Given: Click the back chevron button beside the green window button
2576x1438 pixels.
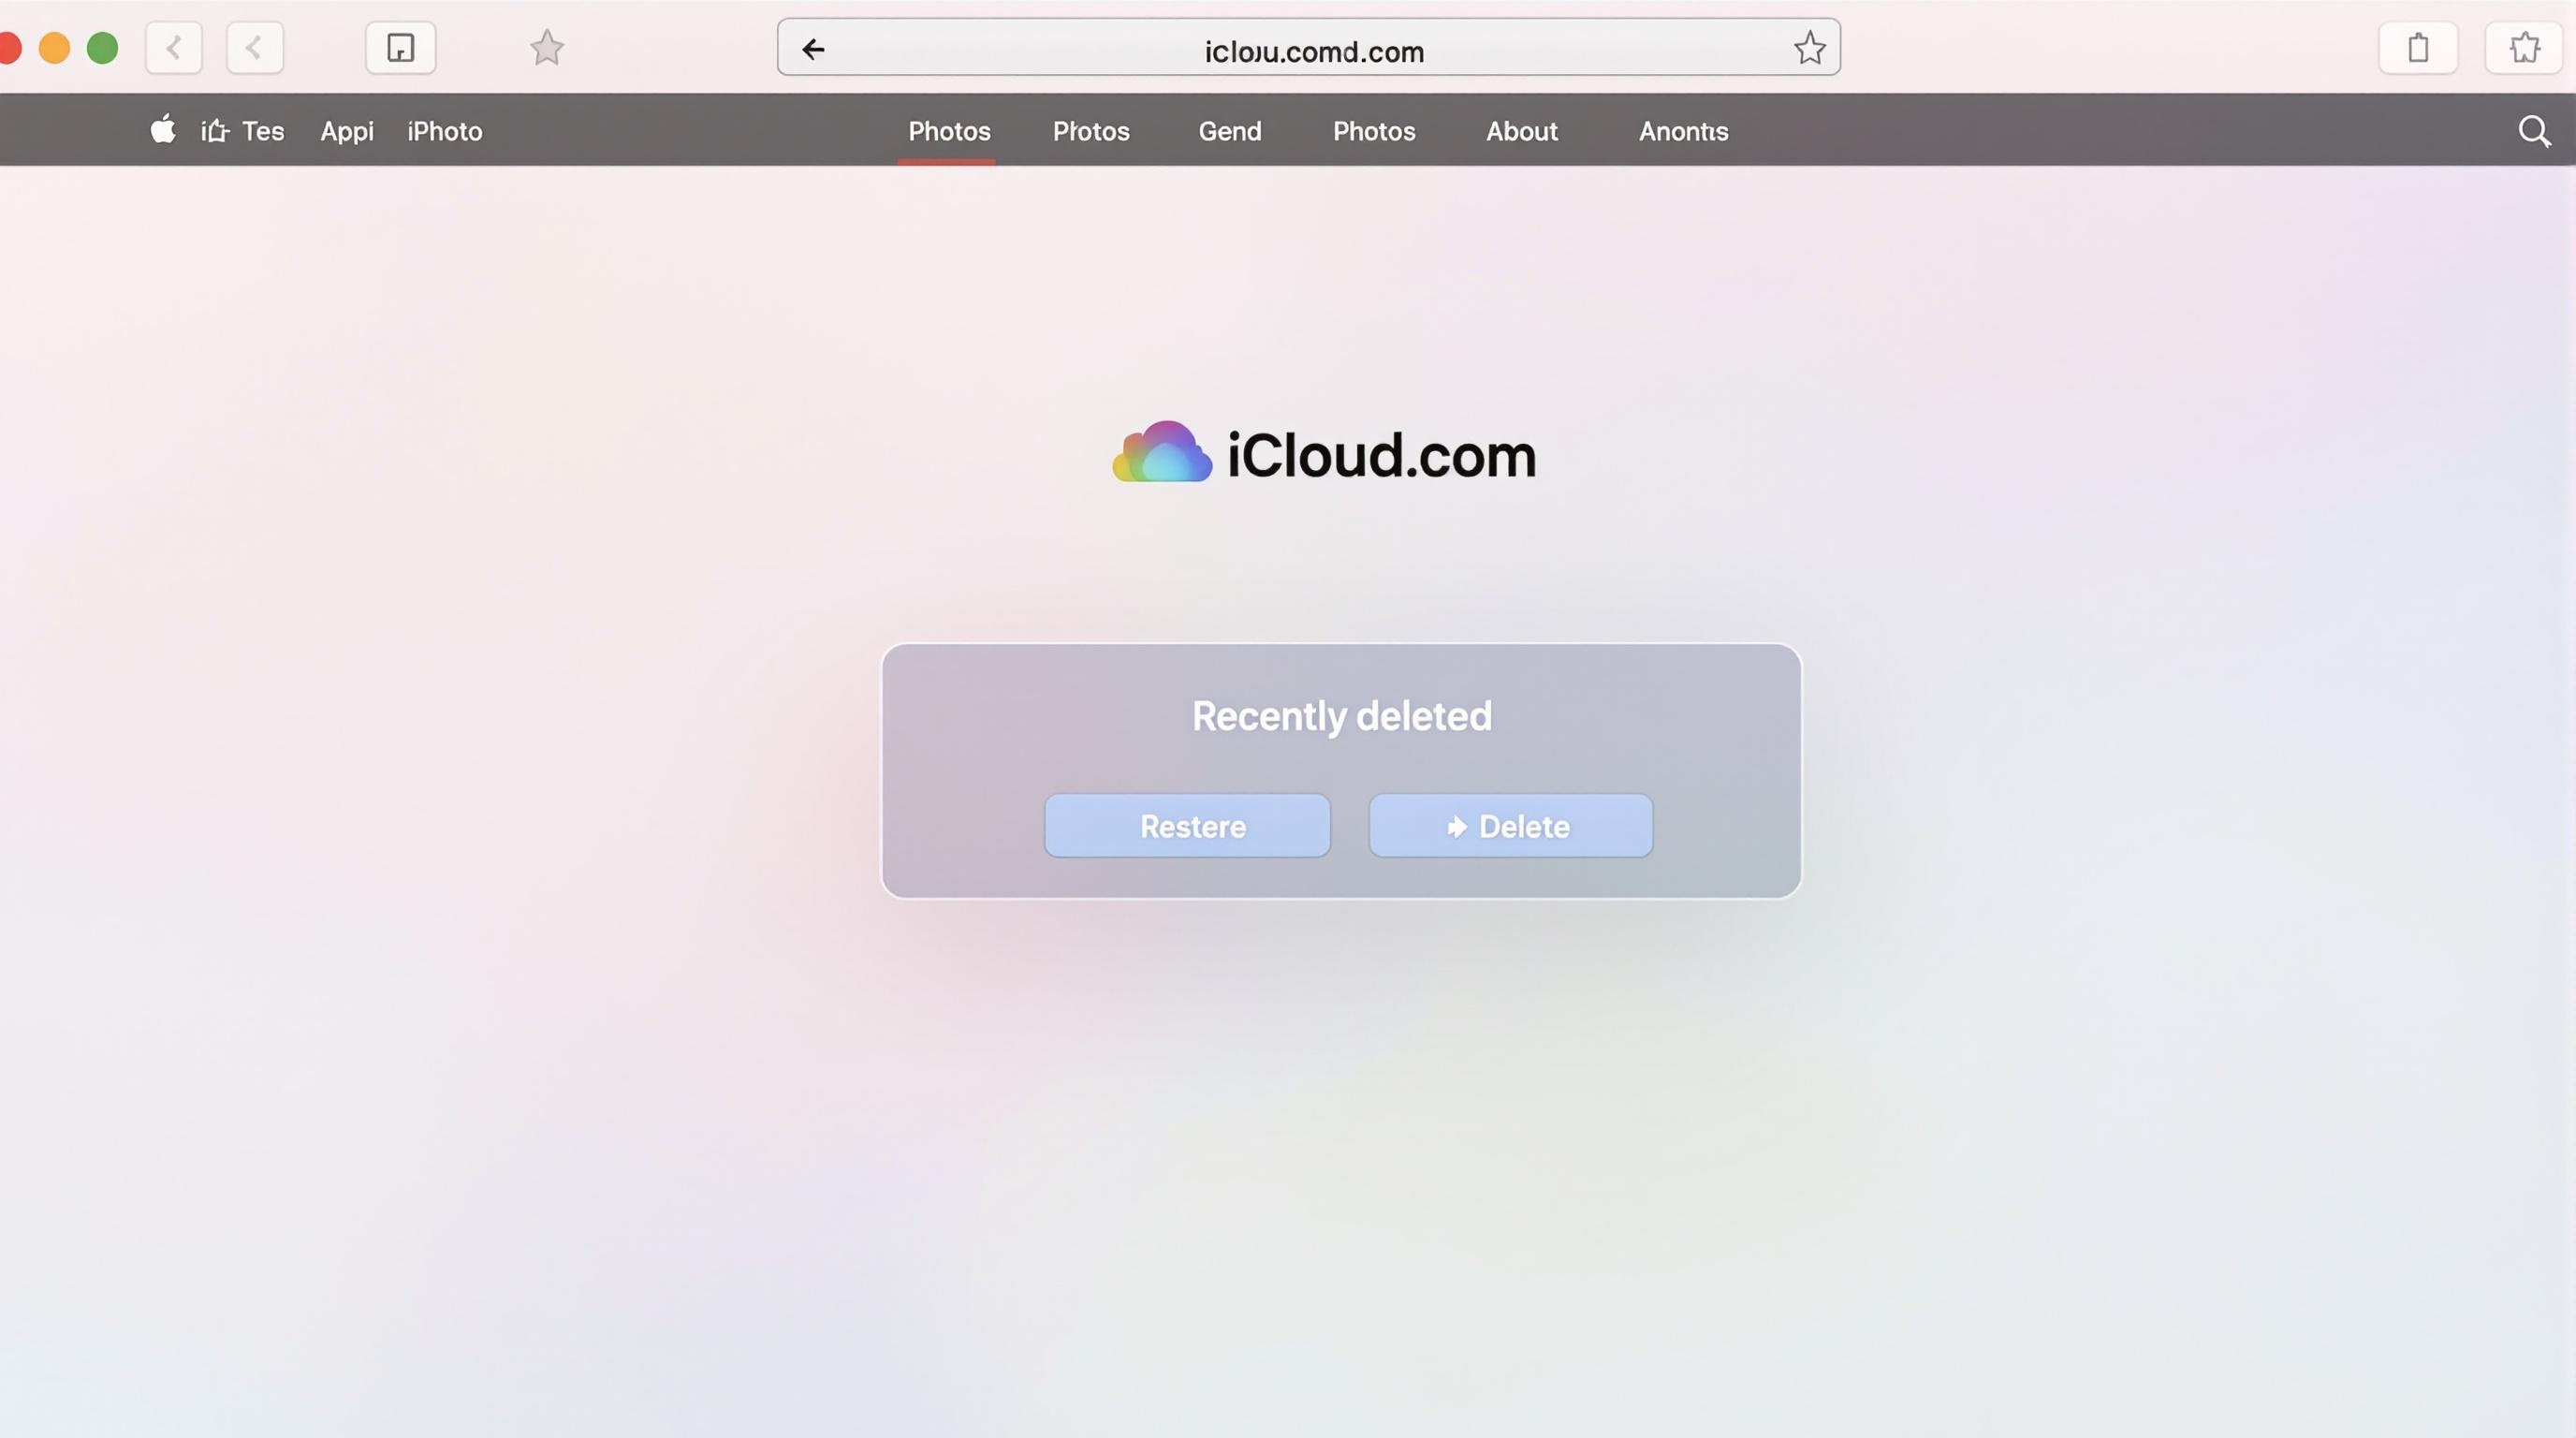Looking at the screenshot, I should click(174, 48).
